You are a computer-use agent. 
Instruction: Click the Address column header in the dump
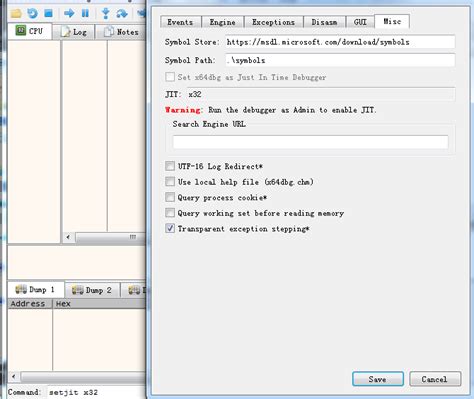30,304
